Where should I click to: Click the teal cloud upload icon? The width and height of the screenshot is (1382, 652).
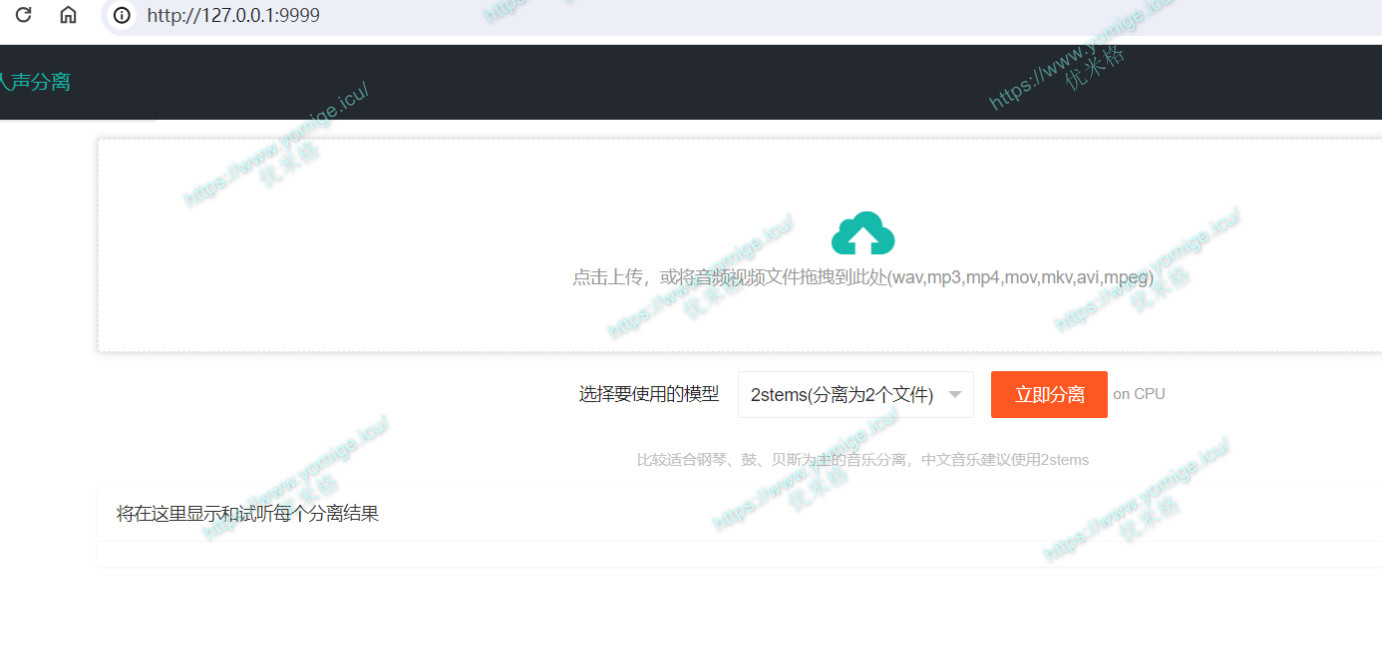click(862, 234)
